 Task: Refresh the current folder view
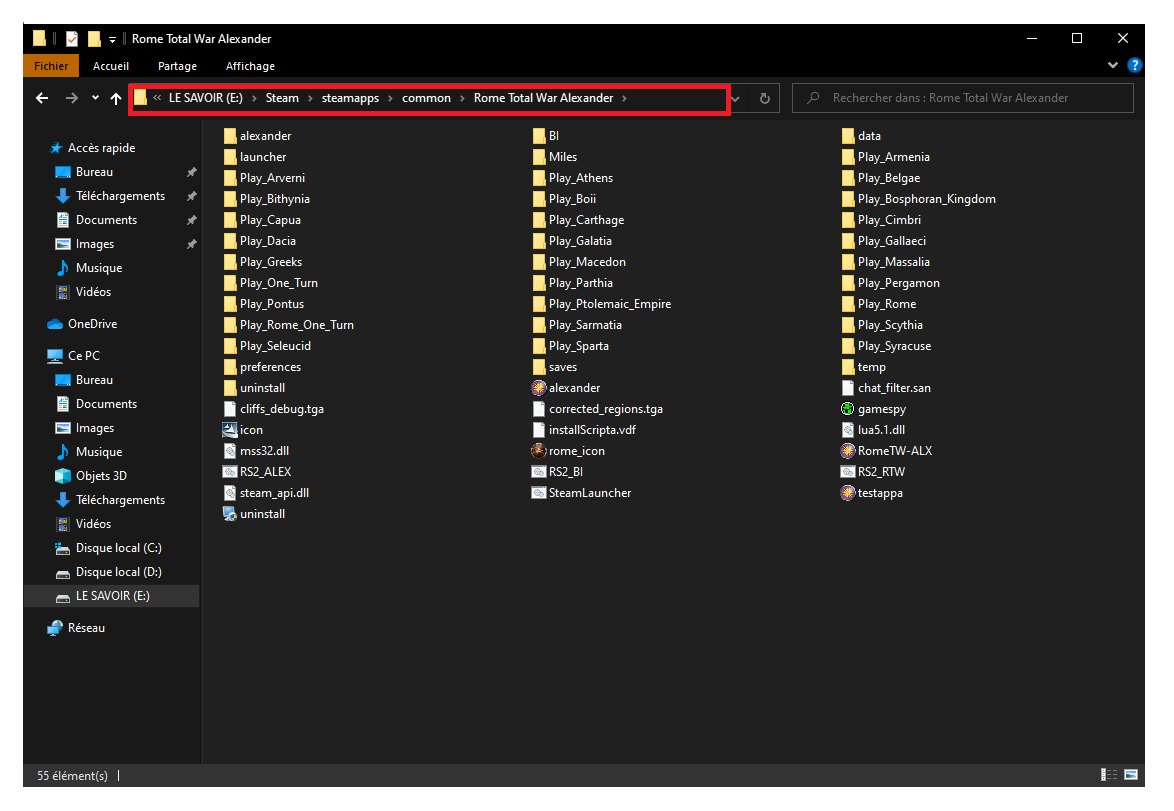pyautogui.click(x=764, y=98)
